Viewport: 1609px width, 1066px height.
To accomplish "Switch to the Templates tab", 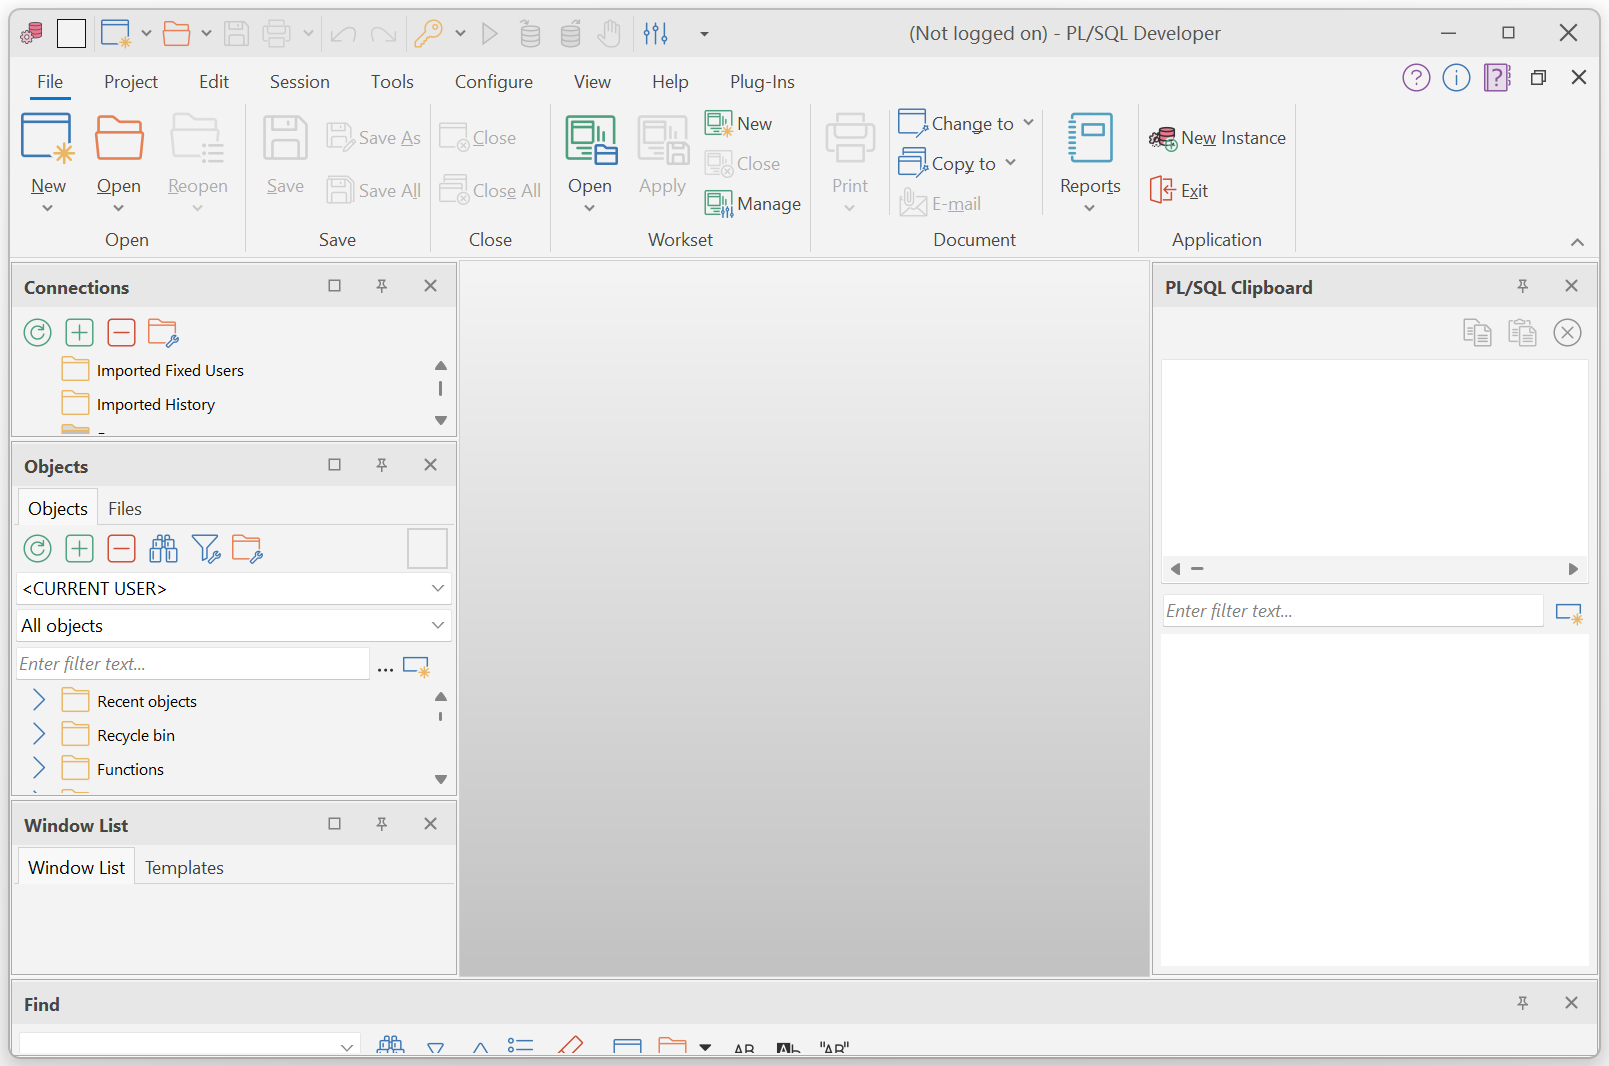I will click(184, 867).
